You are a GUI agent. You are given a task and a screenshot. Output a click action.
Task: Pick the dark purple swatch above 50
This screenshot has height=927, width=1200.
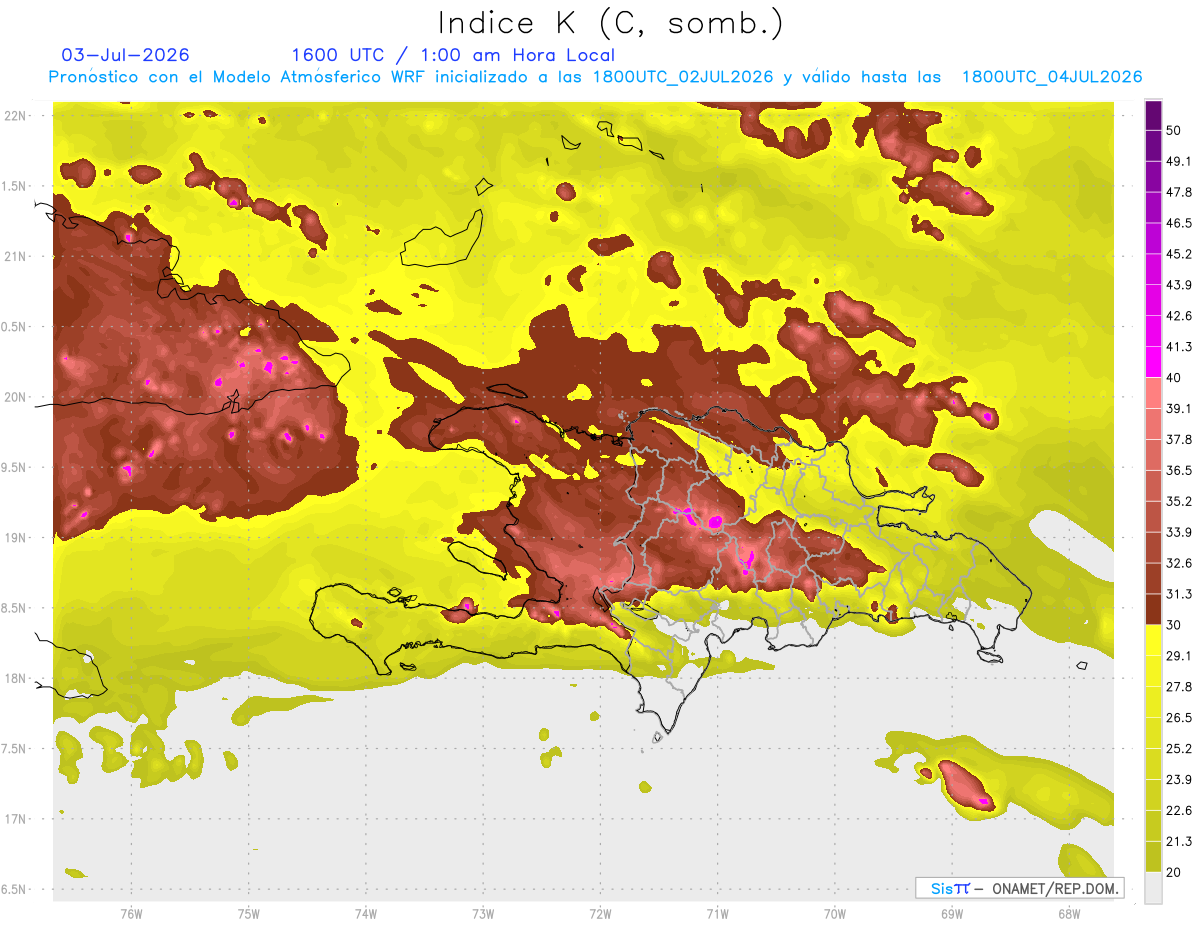1153,115
